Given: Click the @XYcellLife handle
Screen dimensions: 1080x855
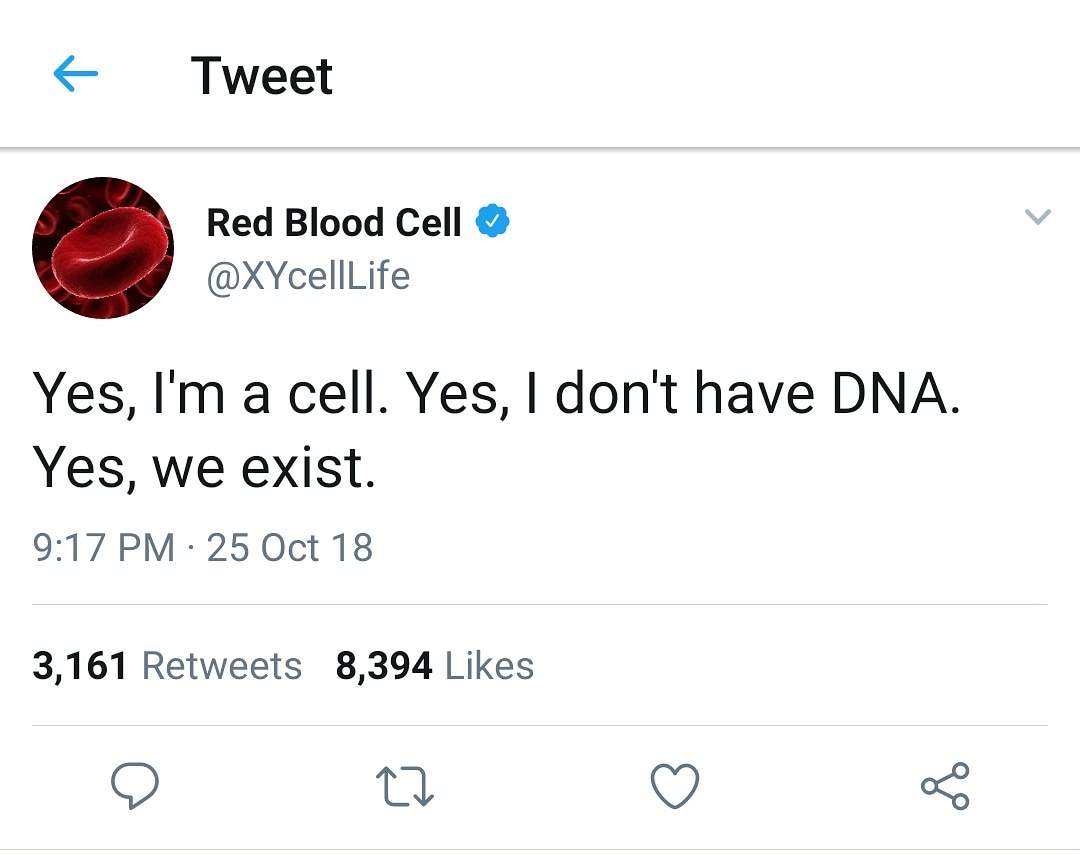Looking at the screenshot, I should coord(308,276).
